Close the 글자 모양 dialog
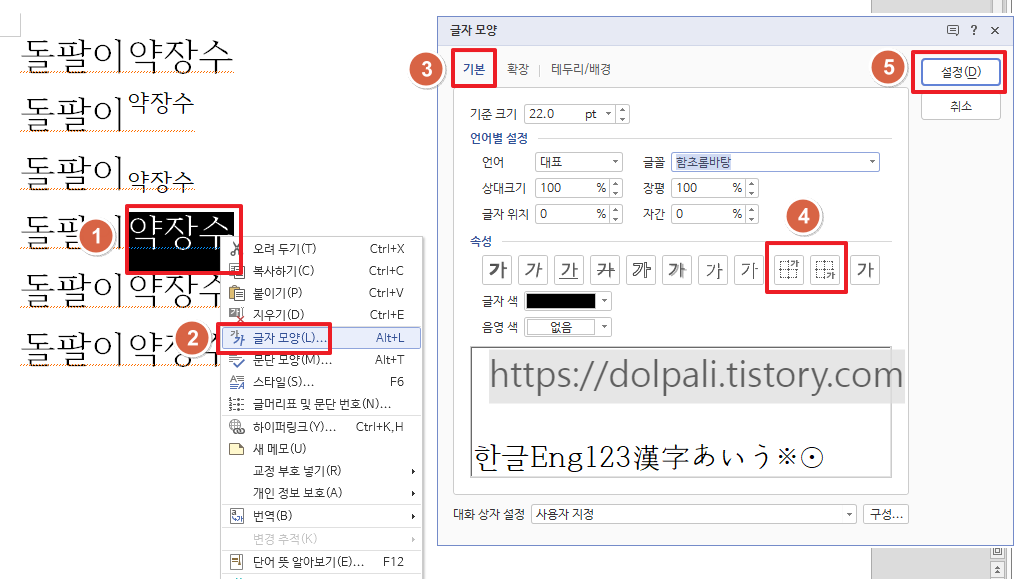Screen dimensions: 1014x579 click(995, 30)
